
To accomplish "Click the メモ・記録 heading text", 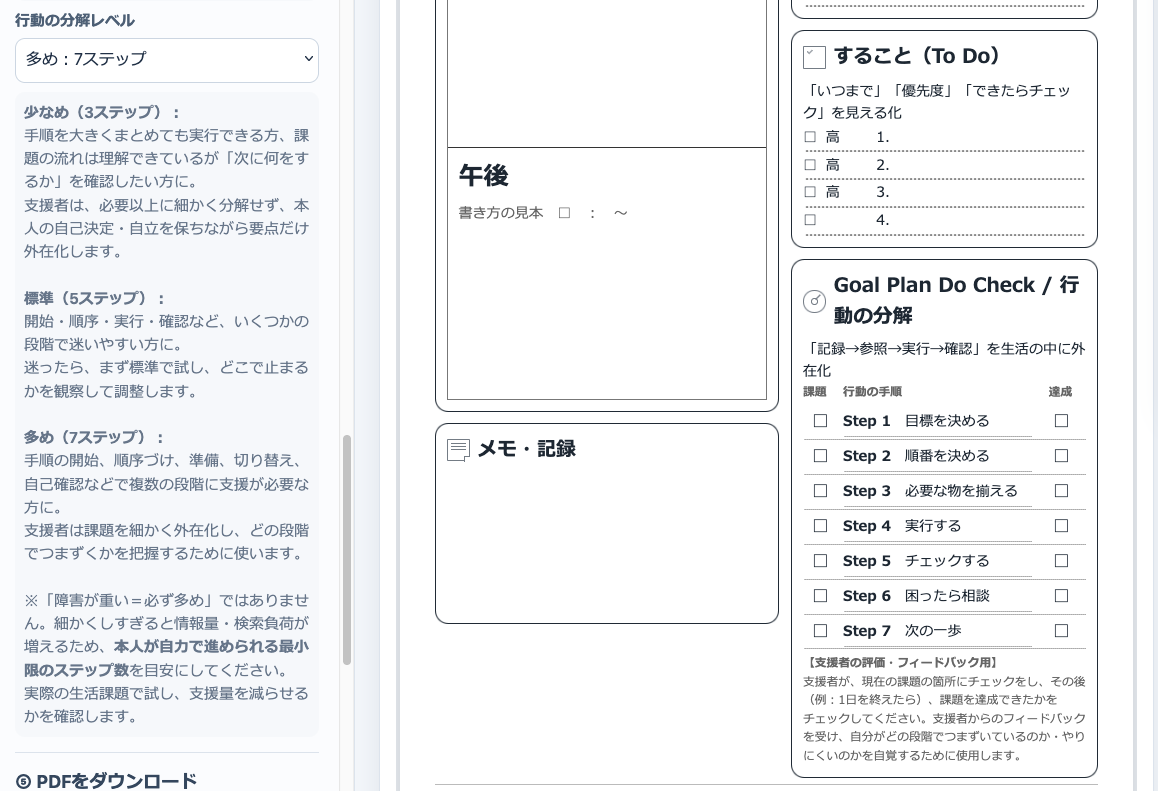I will click(x=527, y=449).
